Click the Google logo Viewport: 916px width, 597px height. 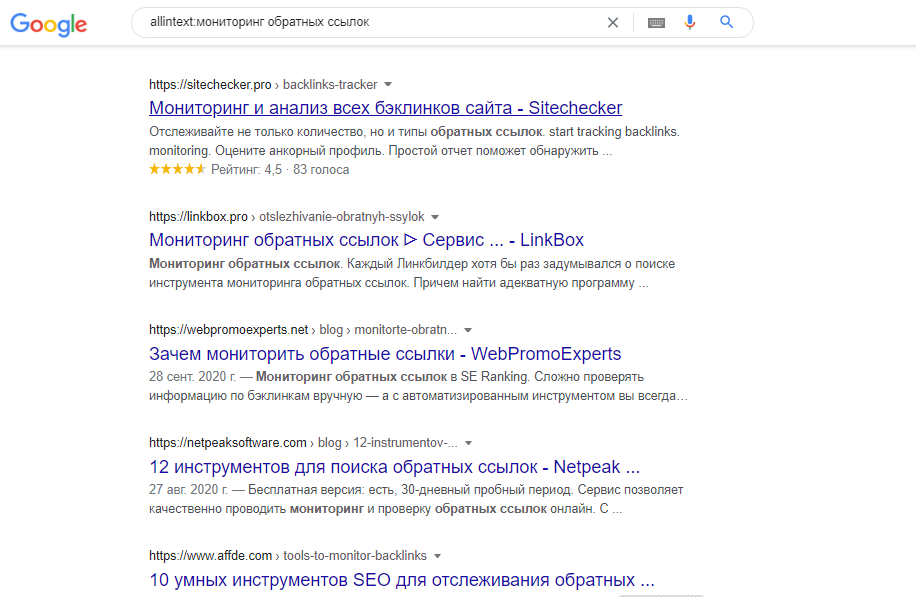pos(48,24)
